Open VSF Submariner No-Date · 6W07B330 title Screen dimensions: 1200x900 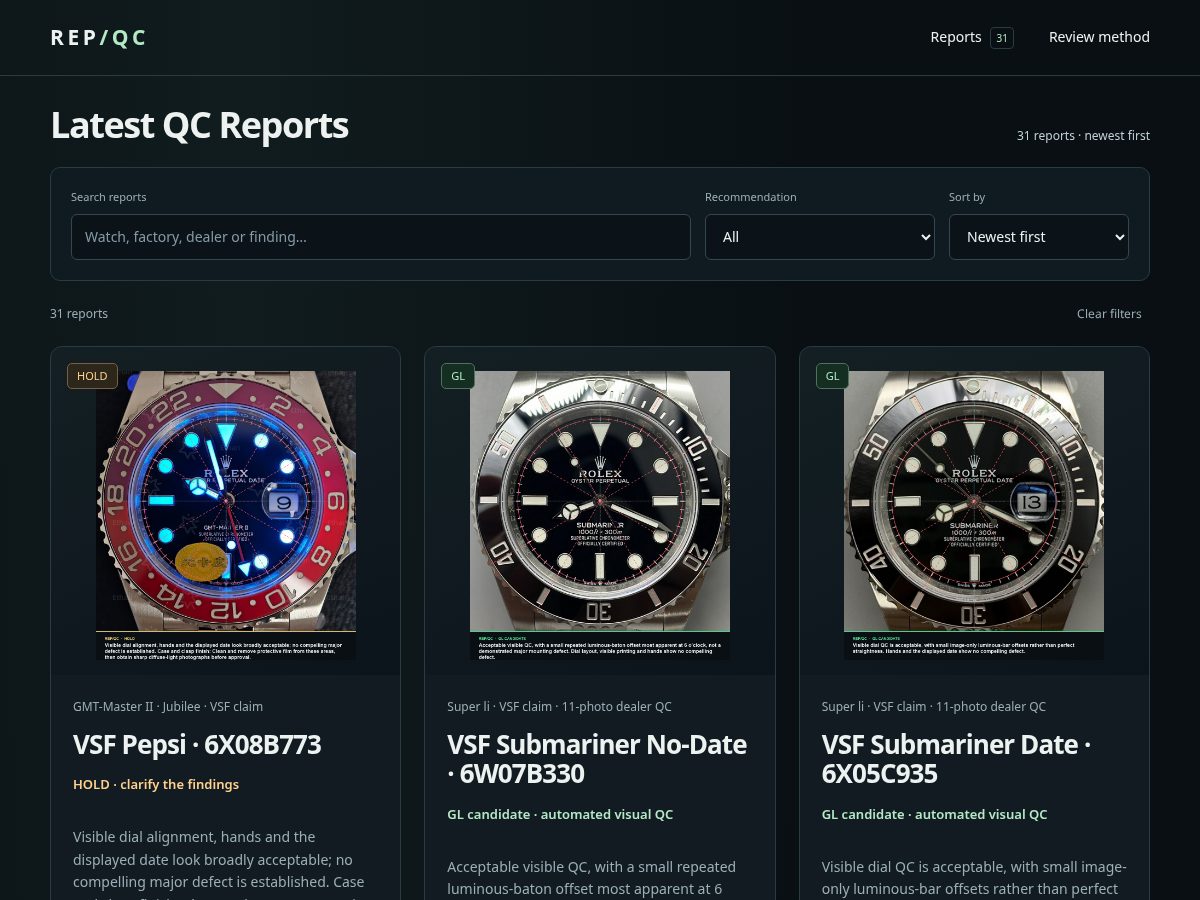[x=597, y=759]
